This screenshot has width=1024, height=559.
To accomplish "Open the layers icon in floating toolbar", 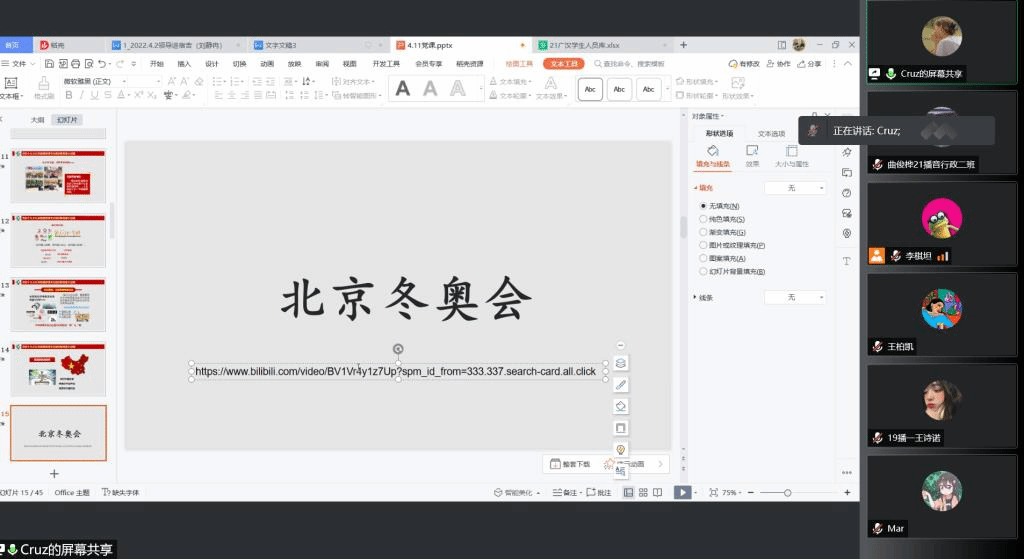I will (621, 363).
